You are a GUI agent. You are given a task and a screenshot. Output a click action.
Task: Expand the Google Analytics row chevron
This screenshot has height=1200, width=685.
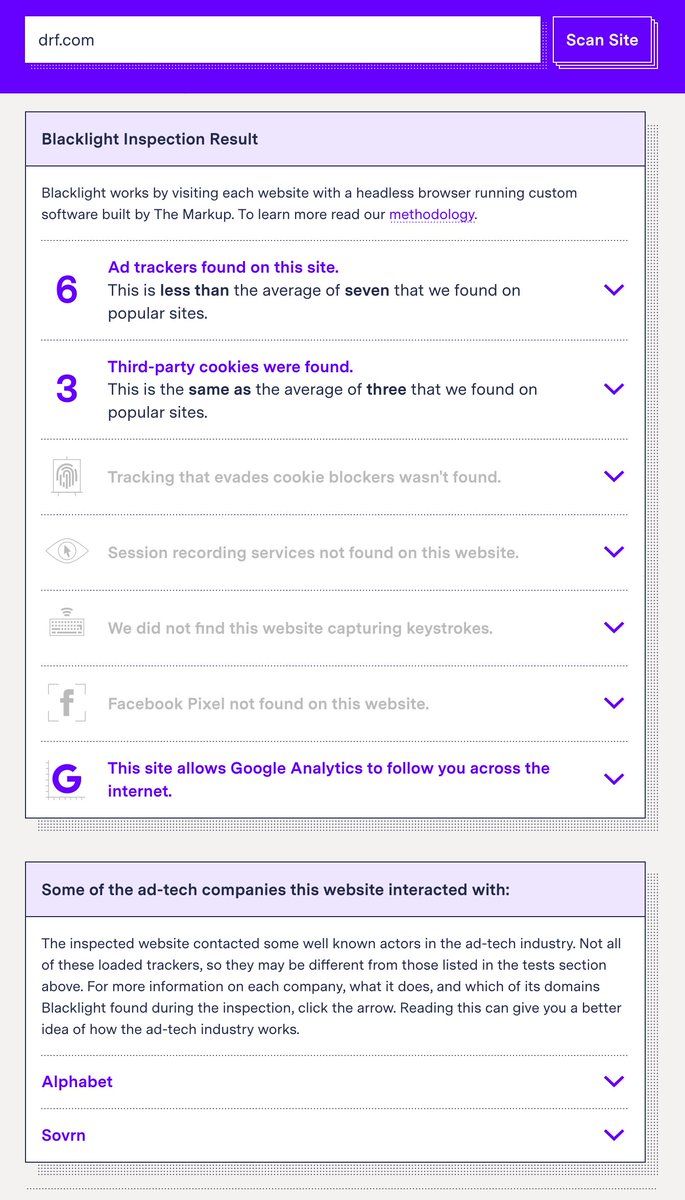(x=614, y=779)
